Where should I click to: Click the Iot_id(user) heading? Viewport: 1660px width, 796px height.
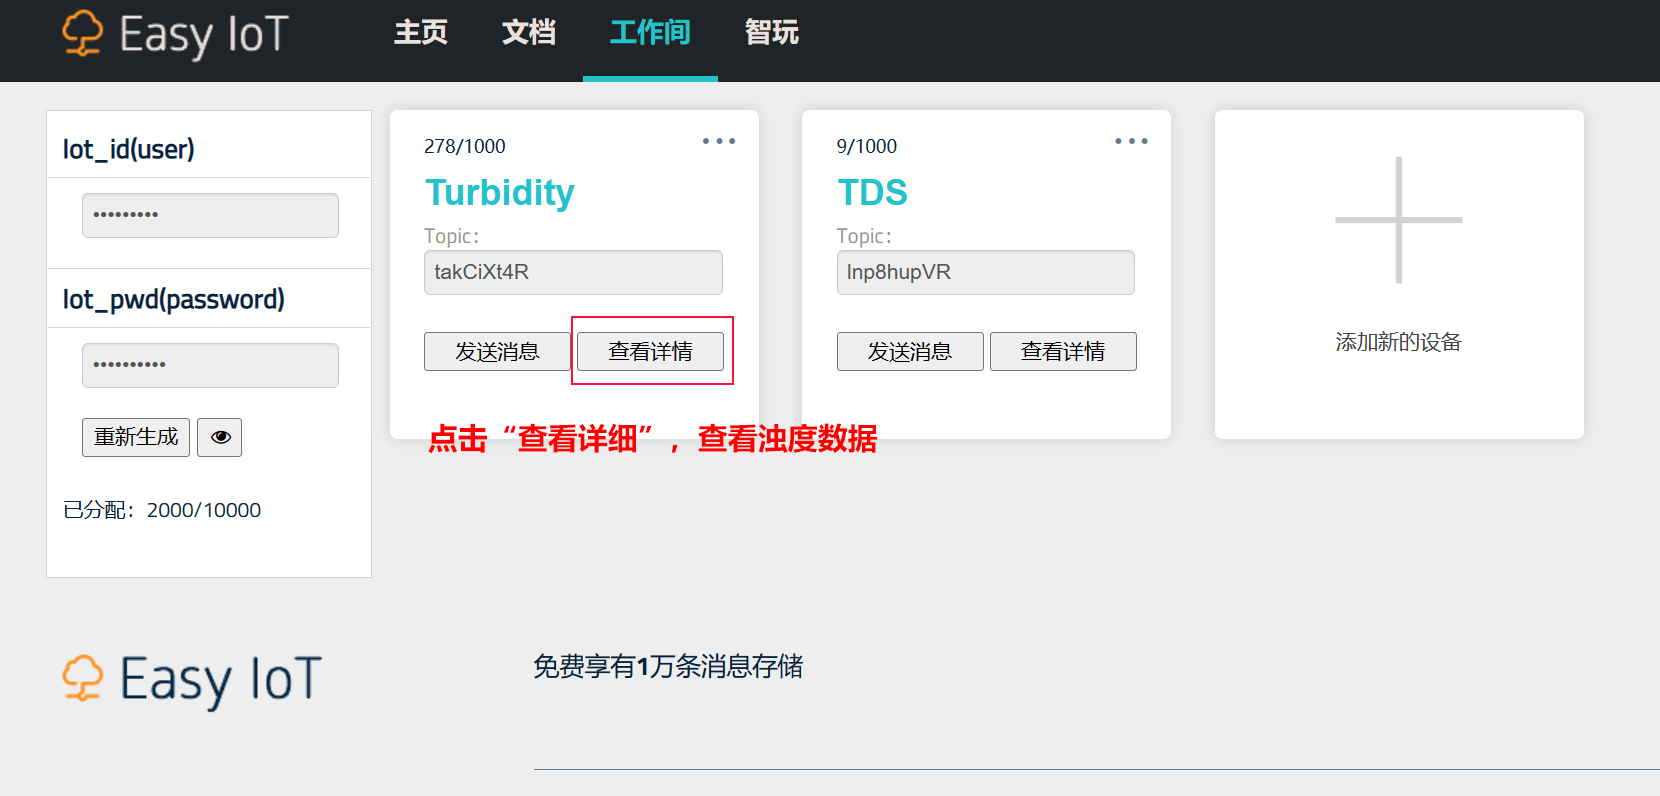(129, 150)
